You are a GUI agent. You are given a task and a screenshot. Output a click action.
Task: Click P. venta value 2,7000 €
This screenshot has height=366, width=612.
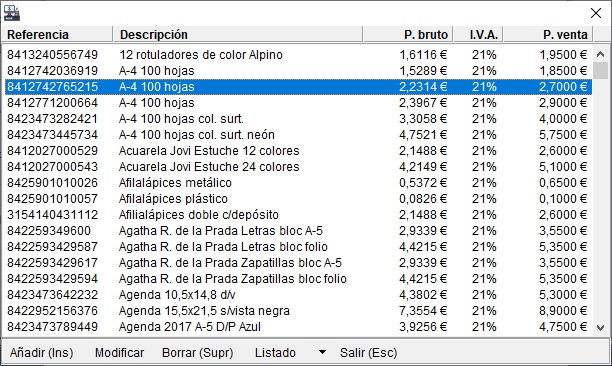coord(563,87)
